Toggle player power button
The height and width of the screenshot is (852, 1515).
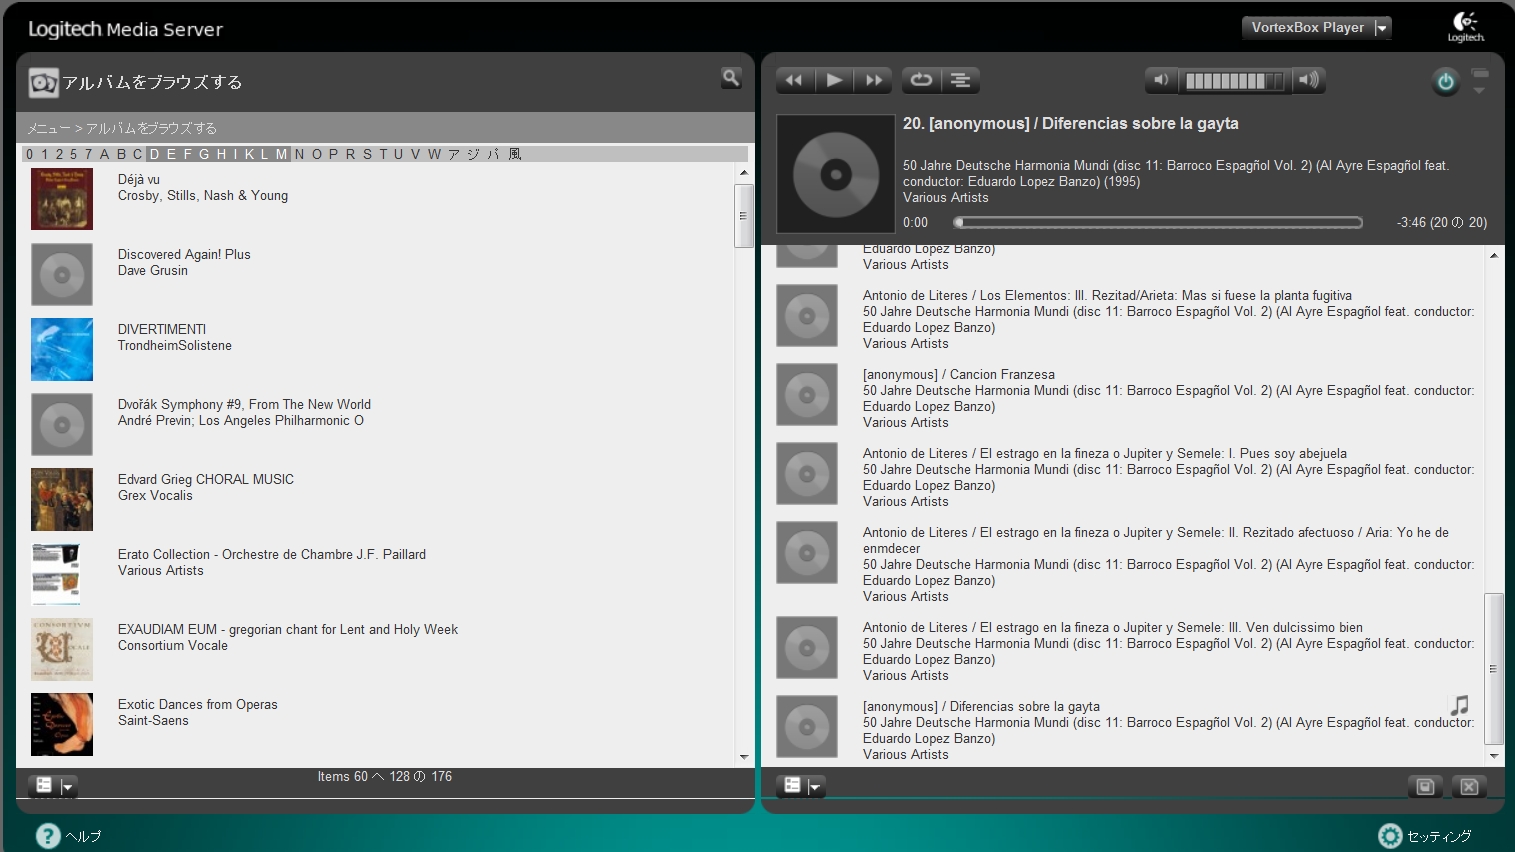click(1445, 81)
